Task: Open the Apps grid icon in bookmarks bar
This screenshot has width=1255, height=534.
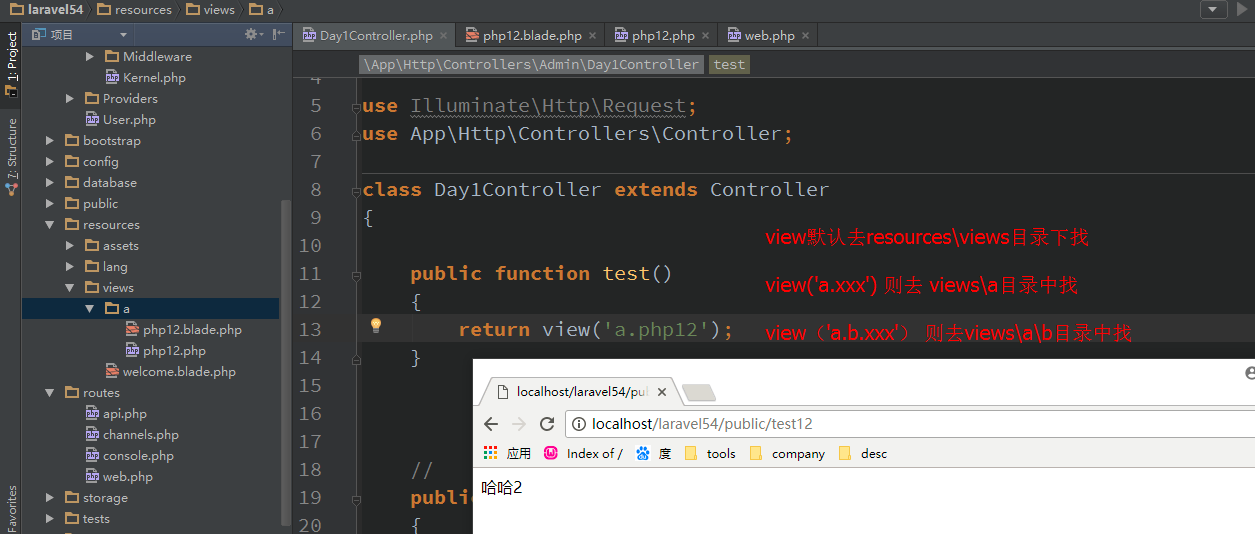Action: pyautogui.click(x=490, y=453)
